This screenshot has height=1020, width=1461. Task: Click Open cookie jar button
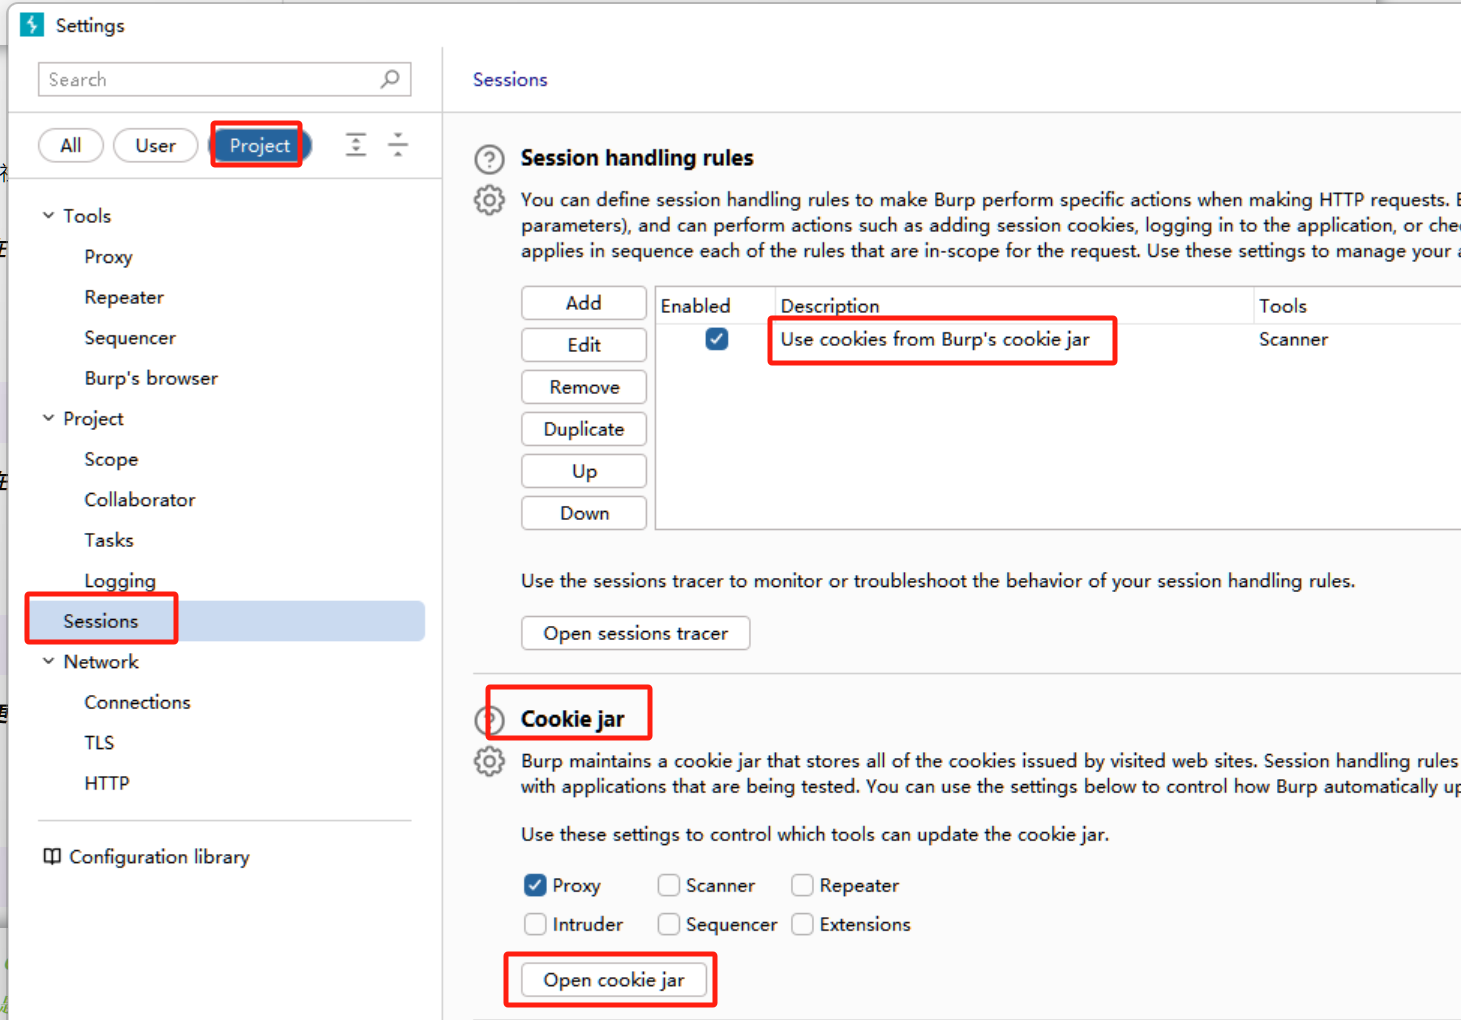(x=614, y=980)
